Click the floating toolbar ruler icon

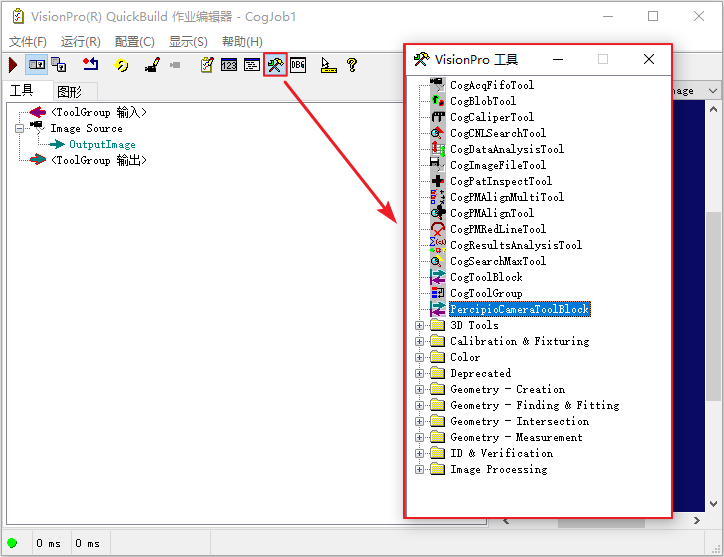tap(328, 65)
